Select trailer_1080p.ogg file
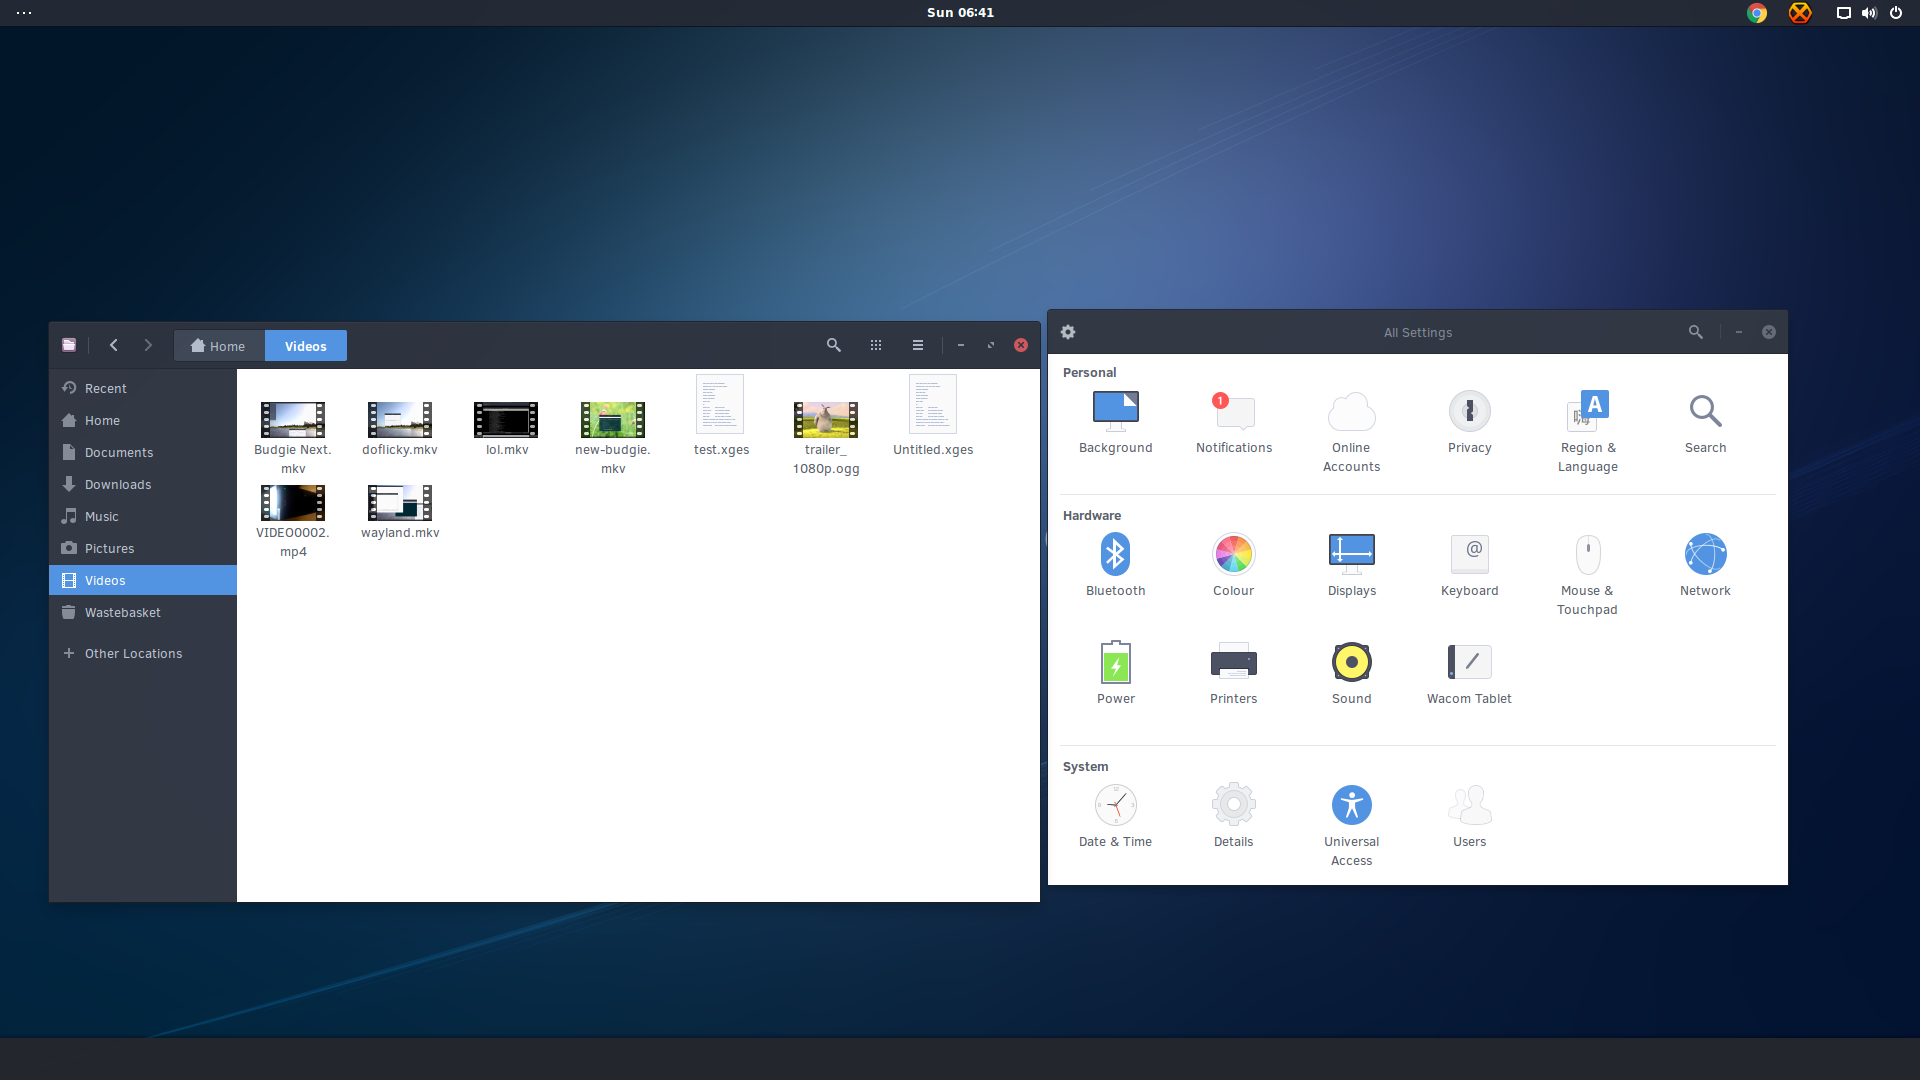The image size is (1920, 1080). tap(826, 437)
